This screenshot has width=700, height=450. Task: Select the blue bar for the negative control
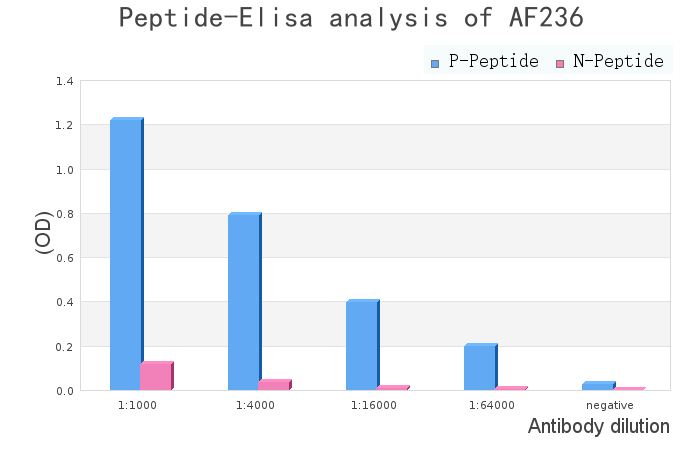pos(598,386)
